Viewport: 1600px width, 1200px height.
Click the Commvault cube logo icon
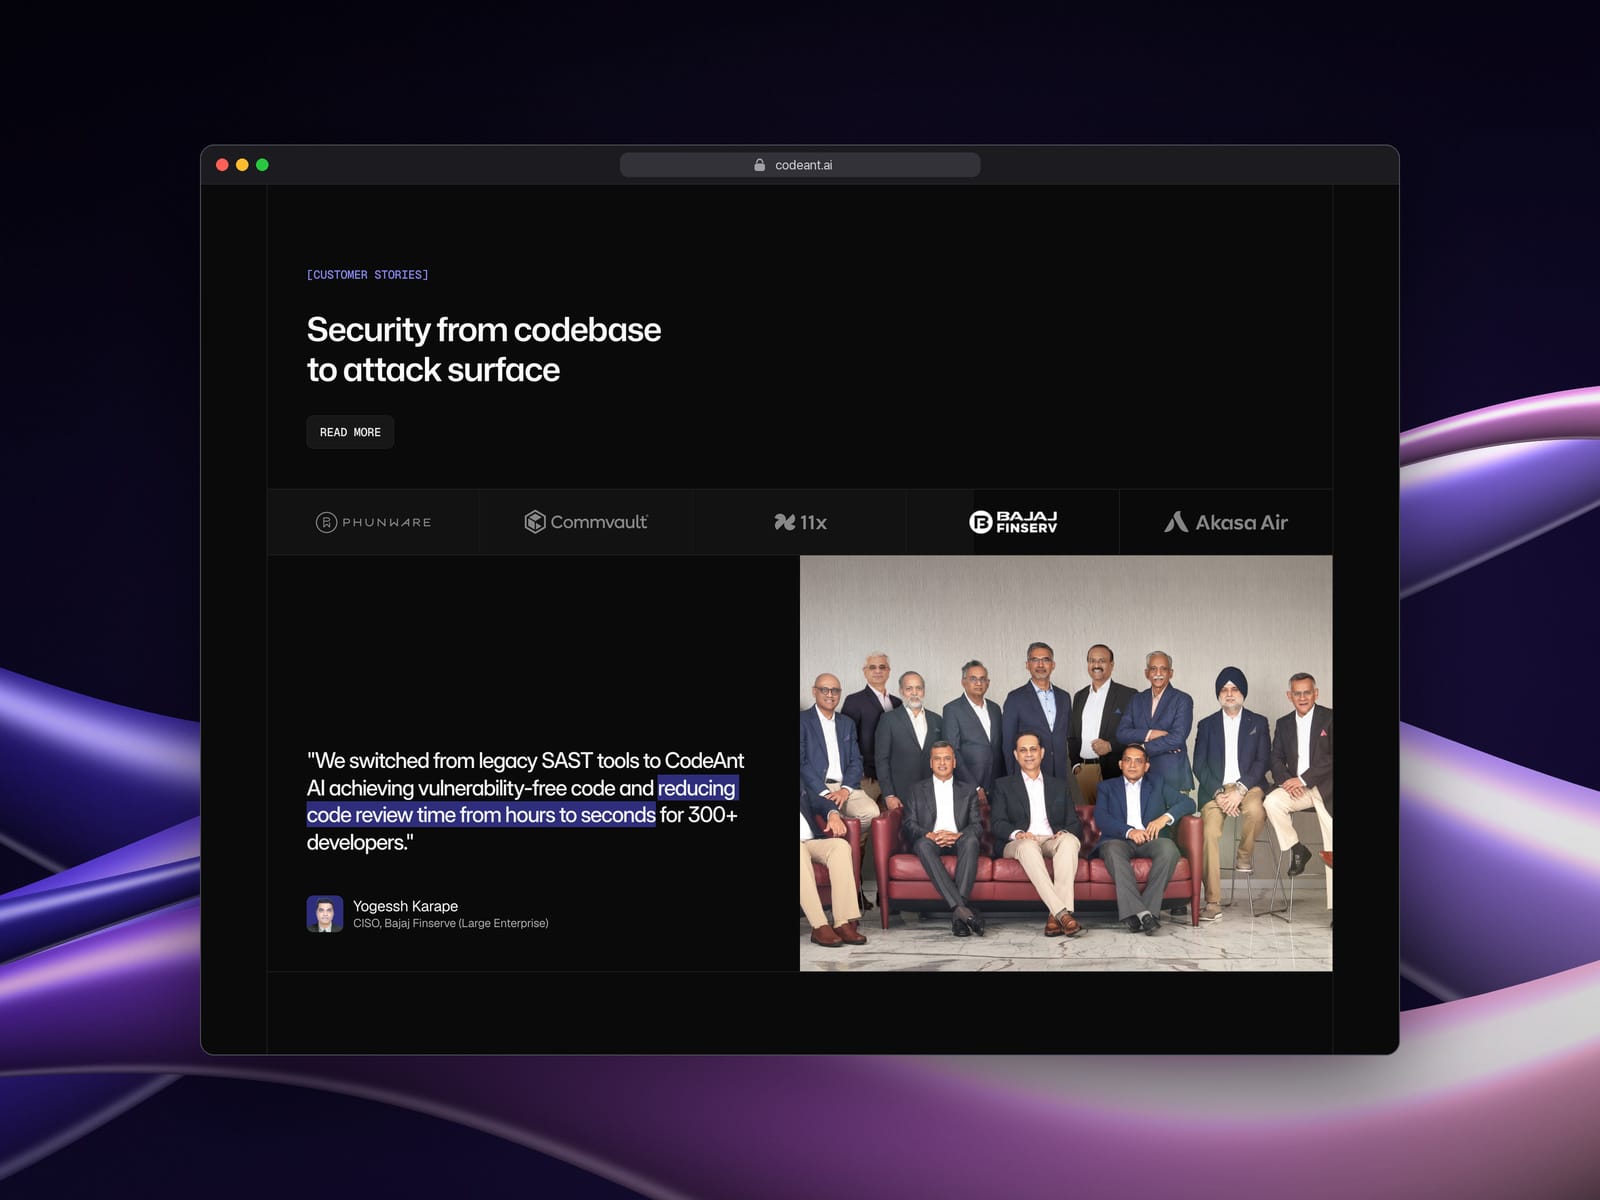535,522
